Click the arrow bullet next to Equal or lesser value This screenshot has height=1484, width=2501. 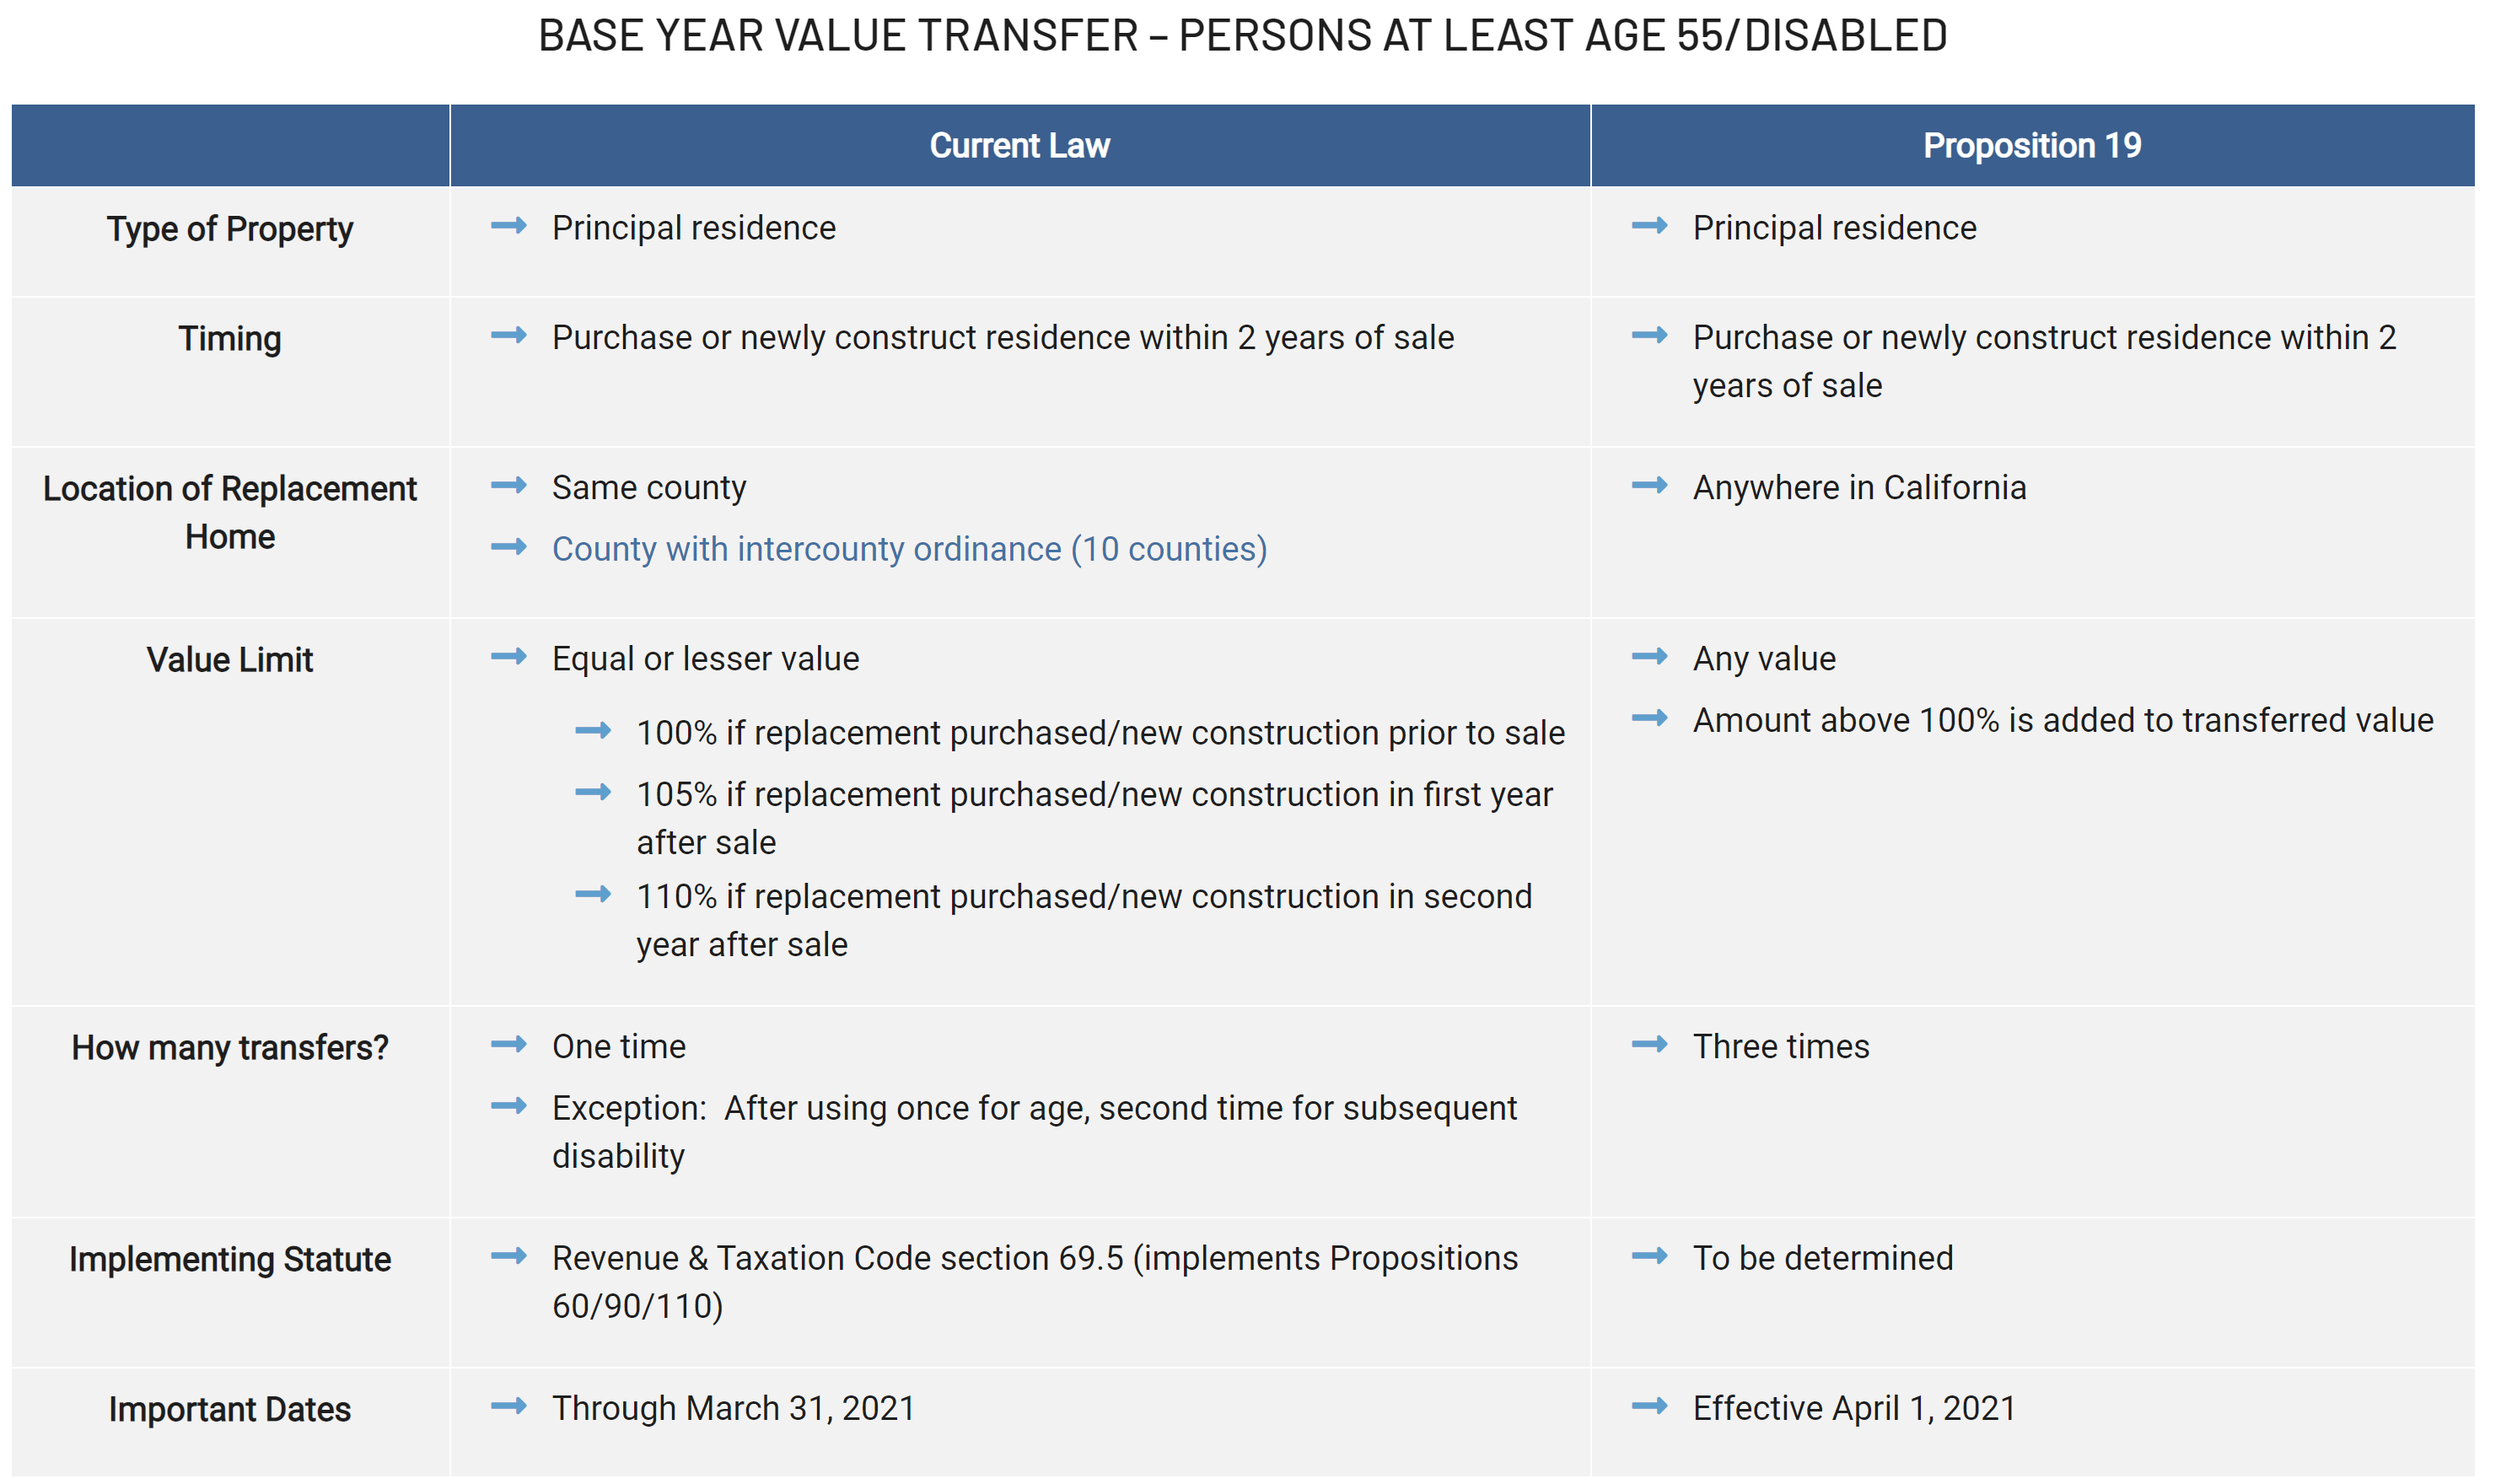pyautogui.click(x=509, y=657)
